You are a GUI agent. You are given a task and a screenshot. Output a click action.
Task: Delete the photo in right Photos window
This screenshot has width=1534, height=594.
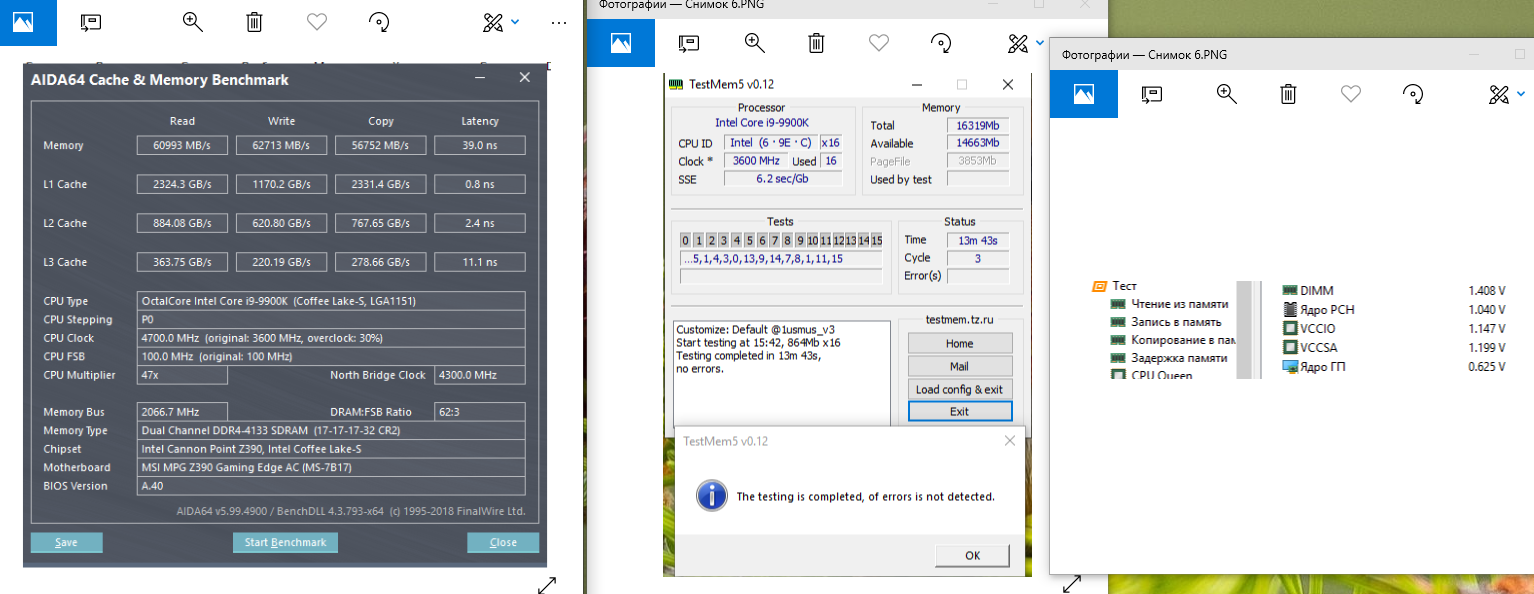pos(1289,94)
